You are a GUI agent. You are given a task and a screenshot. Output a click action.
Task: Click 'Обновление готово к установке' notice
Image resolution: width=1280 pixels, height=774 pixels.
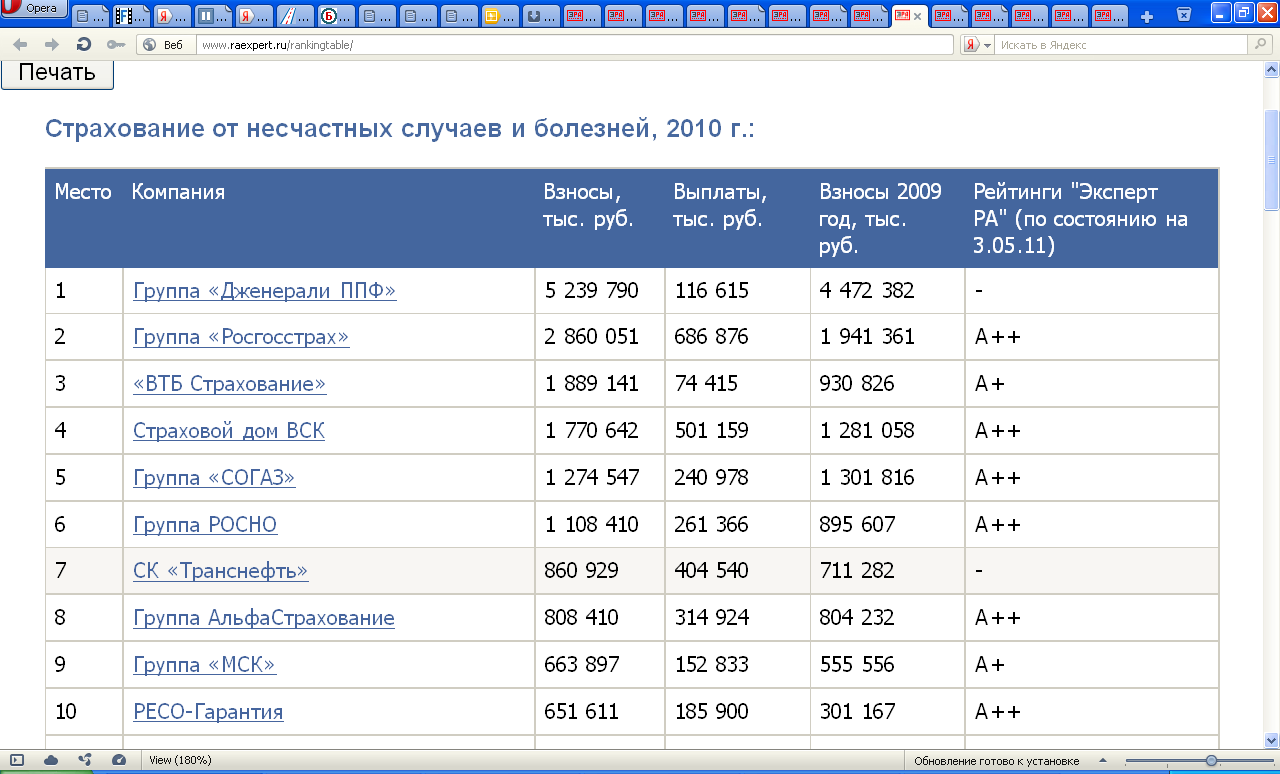[997, 761]
